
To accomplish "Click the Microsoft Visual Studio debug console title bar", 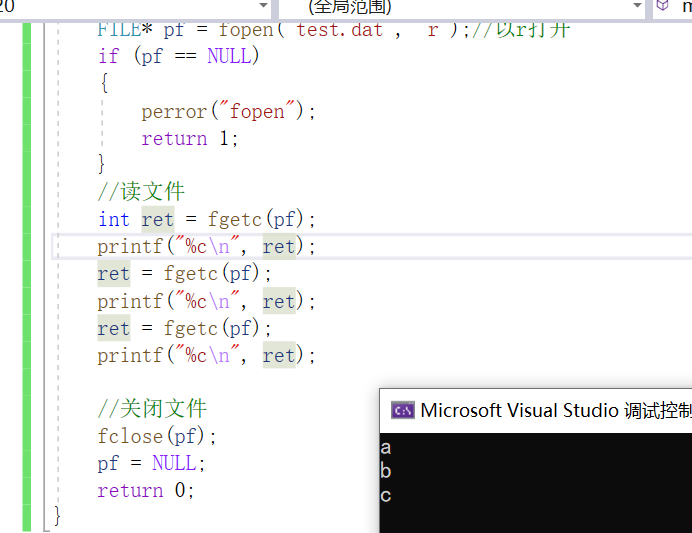I will 536,410.
